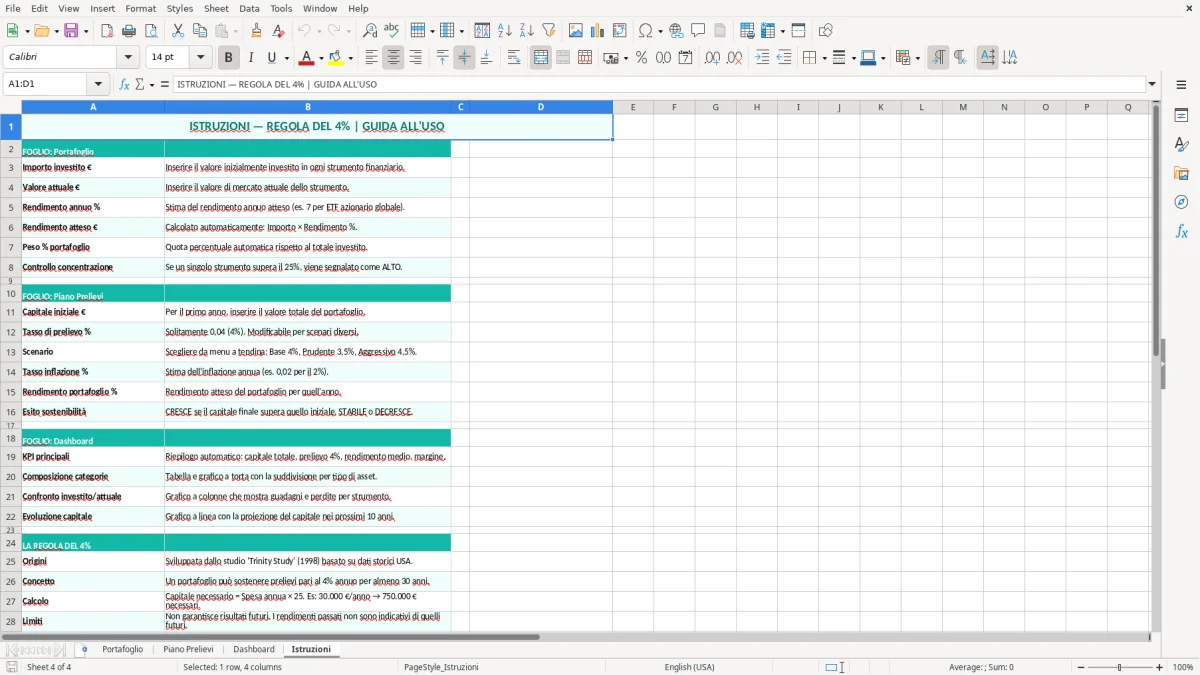Click the Copy icon
1200x675 pixels.
point(200,31)
